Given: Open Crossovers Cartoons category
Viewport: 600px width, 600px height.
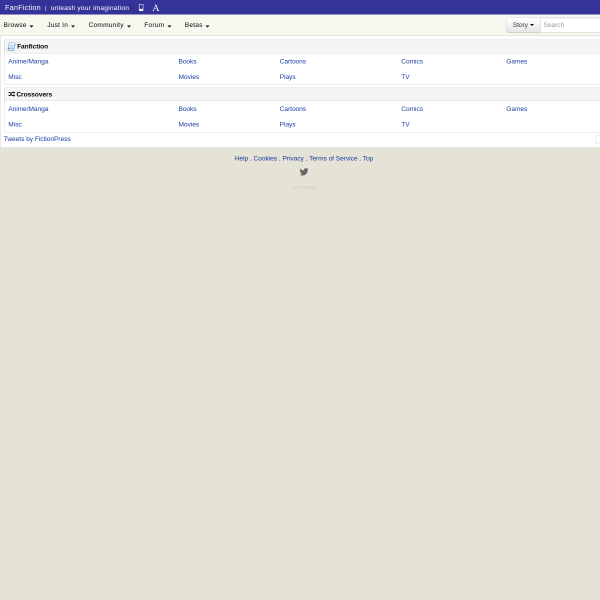Looking at the screenshot, I should coord(293,109).
